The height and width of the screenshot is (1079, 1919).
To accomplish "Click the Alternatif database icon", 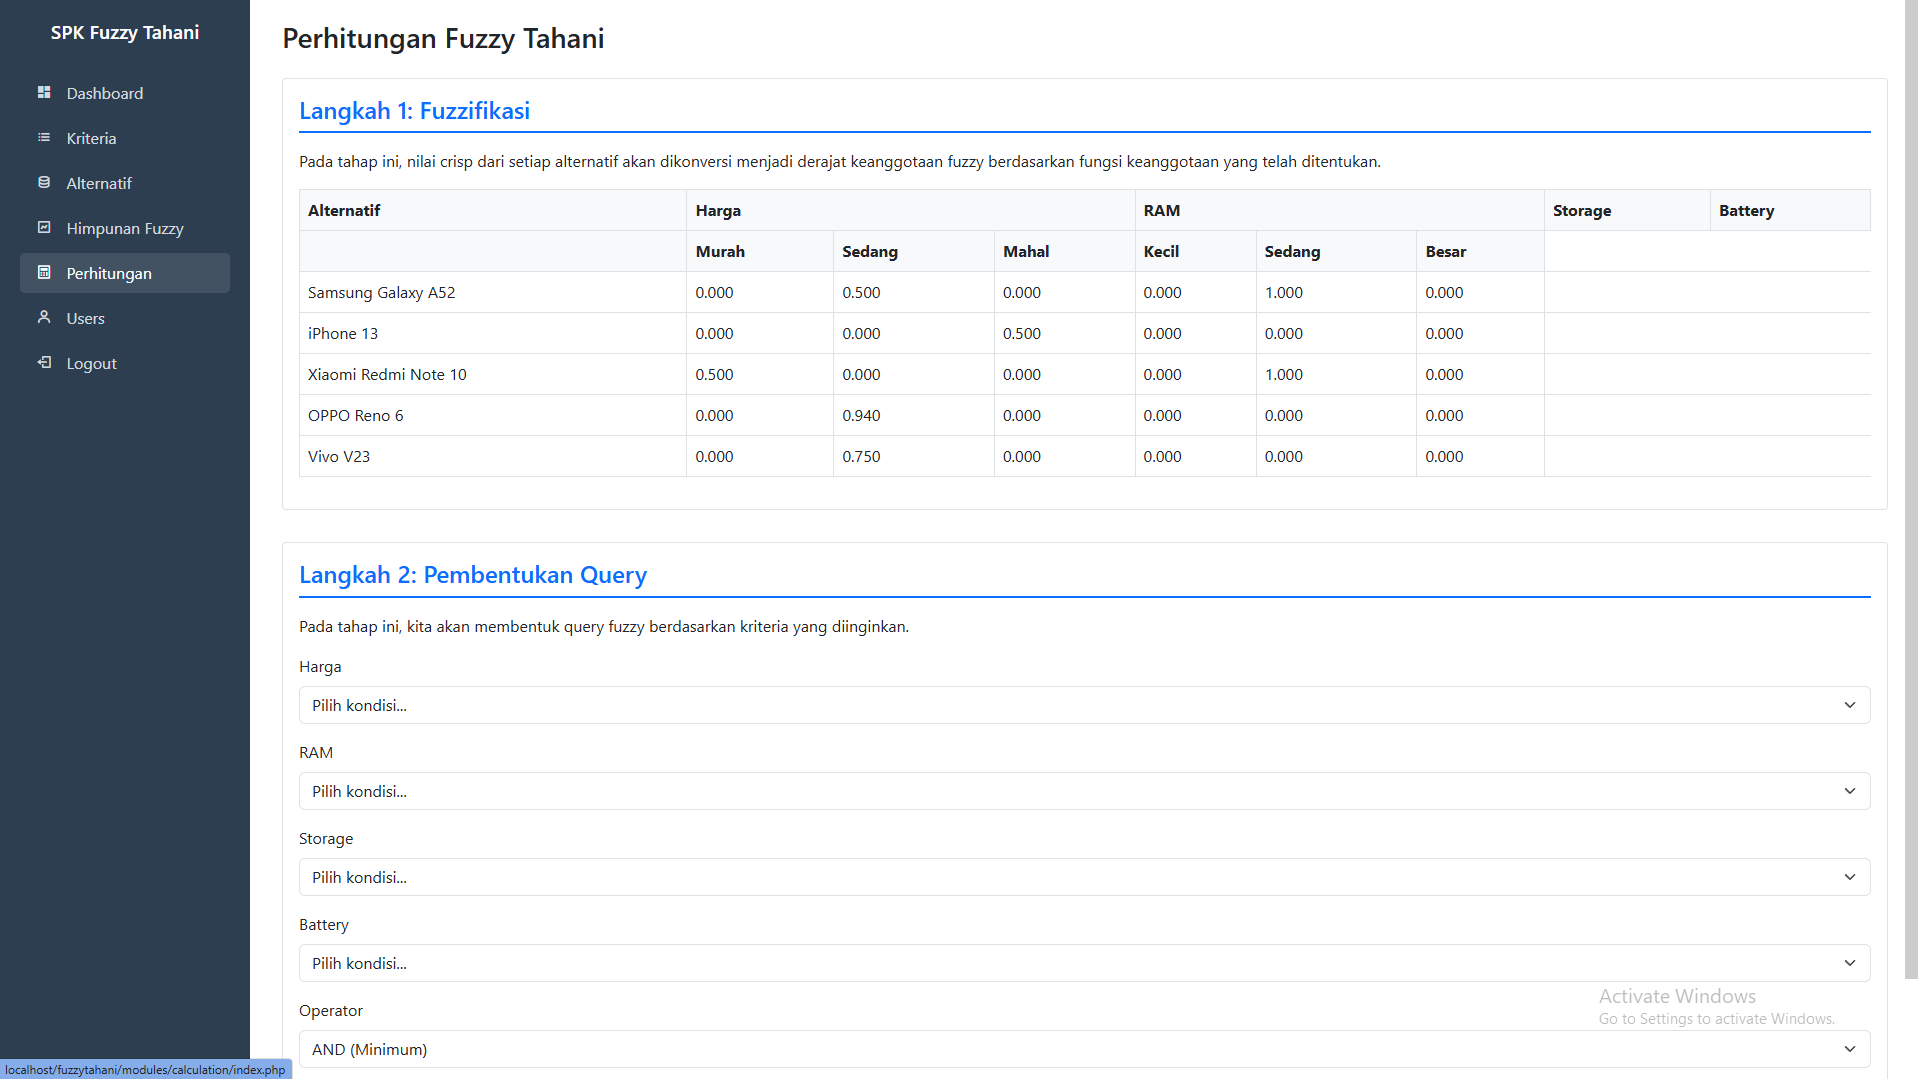I will [44, 182].
